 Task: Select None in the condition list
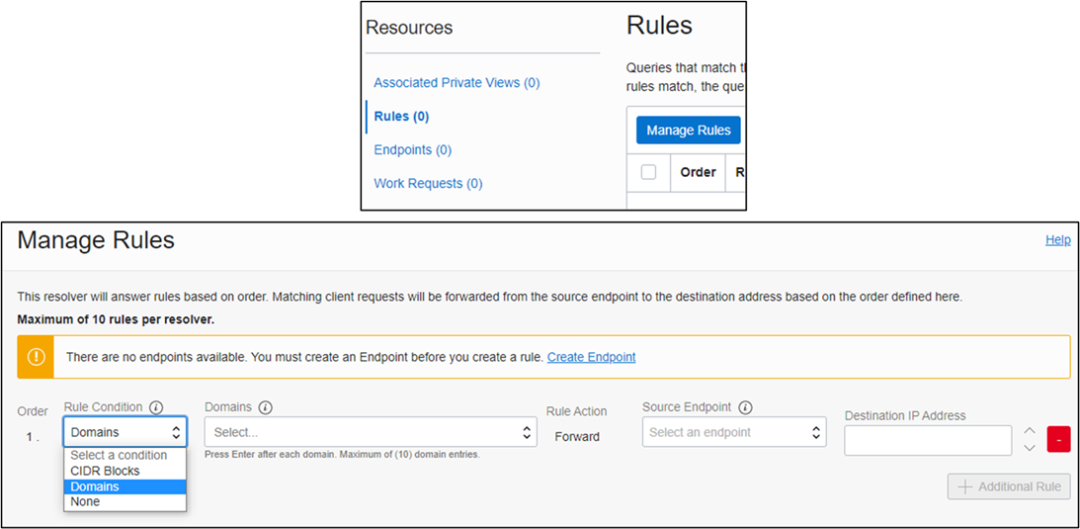[85, 502]
